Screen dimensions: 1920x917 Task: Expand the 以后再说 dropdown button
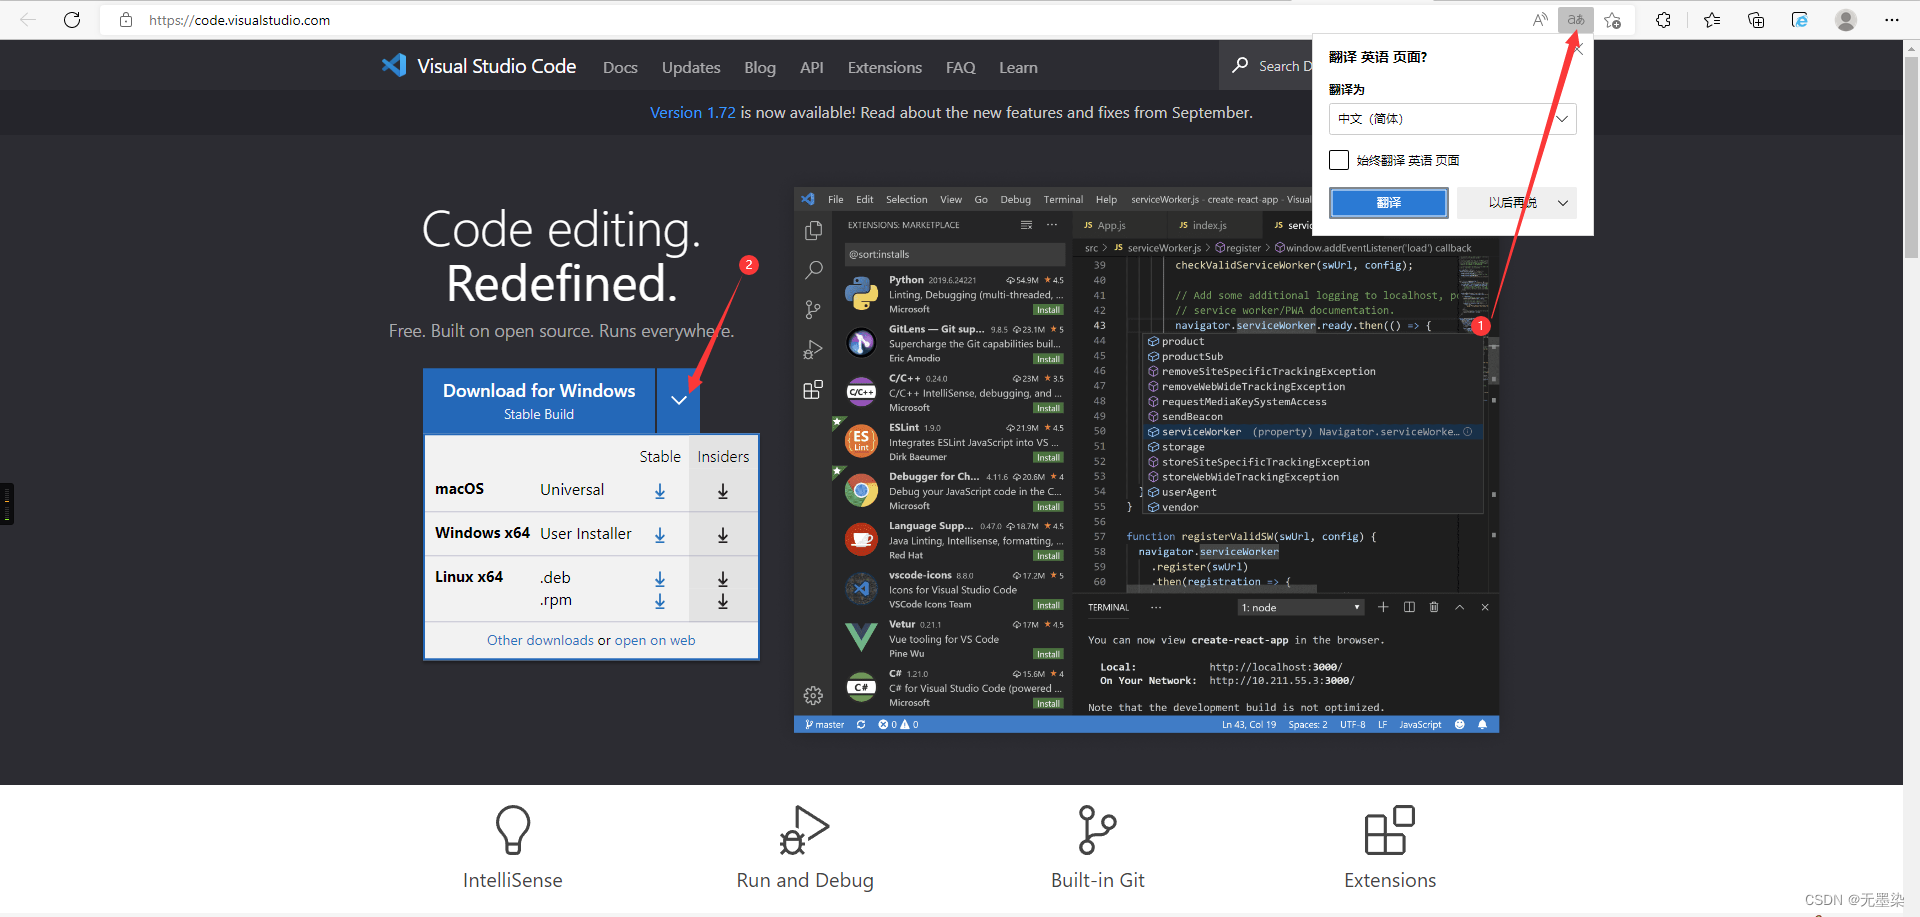tap(1563, 203)
